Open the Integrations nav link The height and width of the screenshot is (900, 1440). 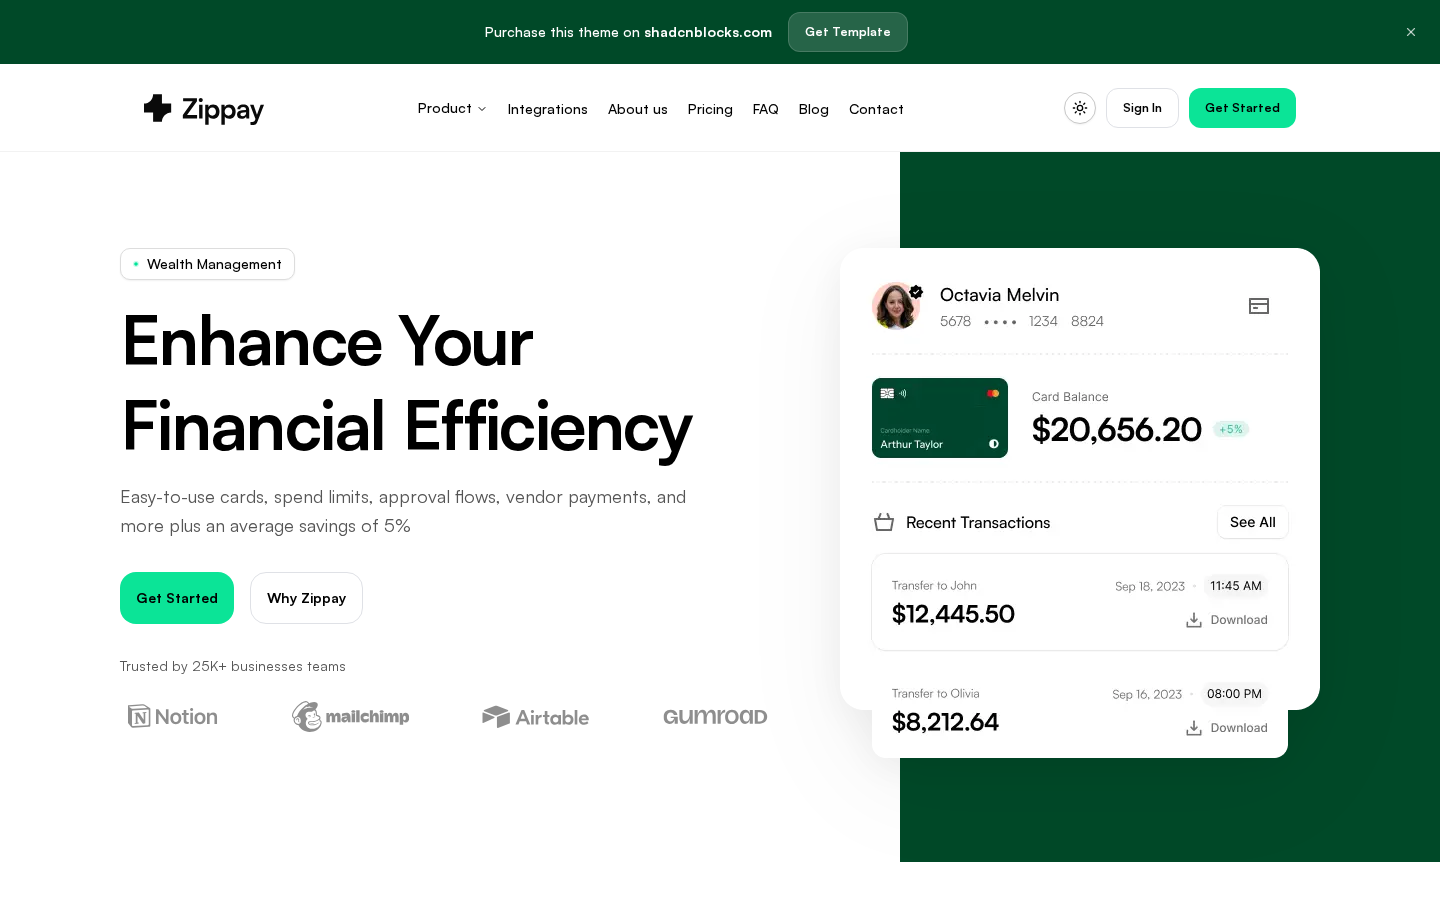[547, 109]
